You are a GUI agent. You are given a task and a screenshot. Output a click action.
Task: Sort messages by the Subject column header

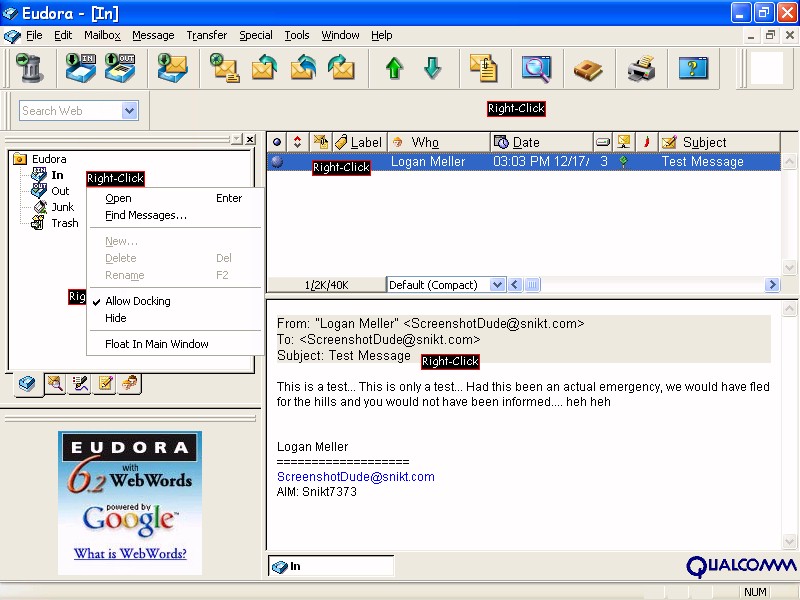719,142
